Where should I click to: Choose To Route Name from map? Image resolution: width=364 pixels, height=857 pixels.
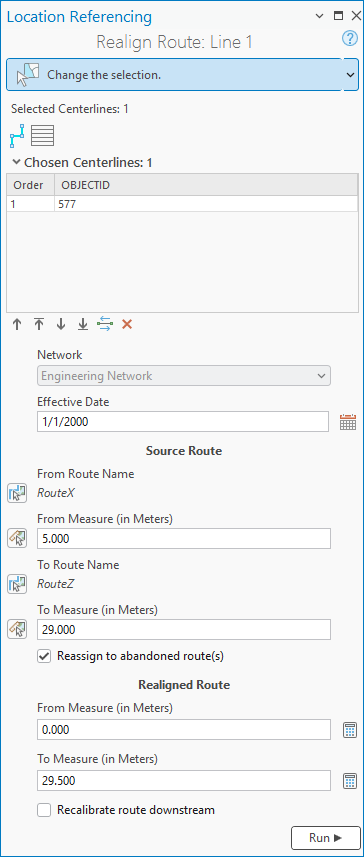tap(17, 584)
